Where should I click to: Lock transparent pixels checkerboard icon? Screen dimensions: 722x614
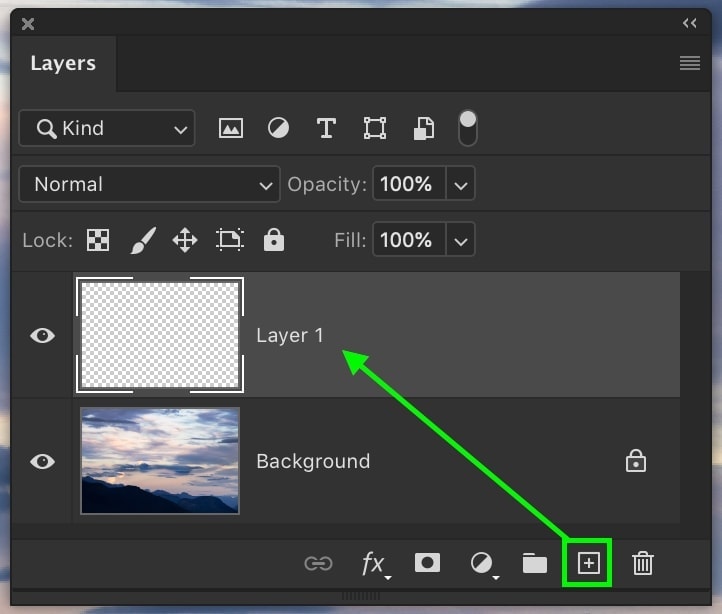click(x=98, y=240)
